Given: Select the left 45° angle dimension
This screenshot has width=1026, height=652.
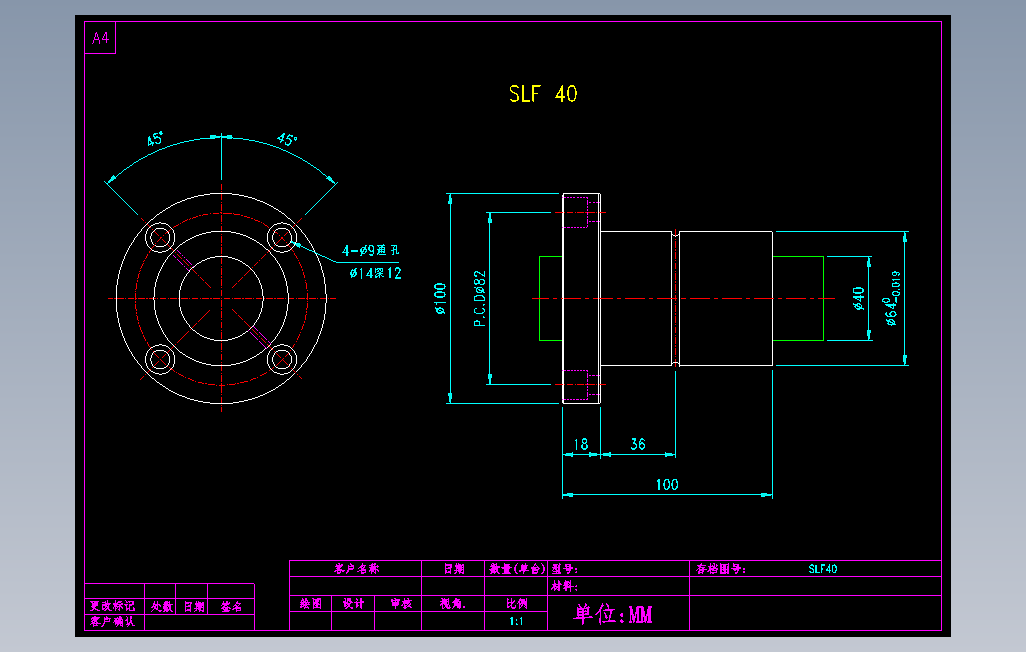Looking at the screenshot, I should pyautogui.click(x=155, y=139).
